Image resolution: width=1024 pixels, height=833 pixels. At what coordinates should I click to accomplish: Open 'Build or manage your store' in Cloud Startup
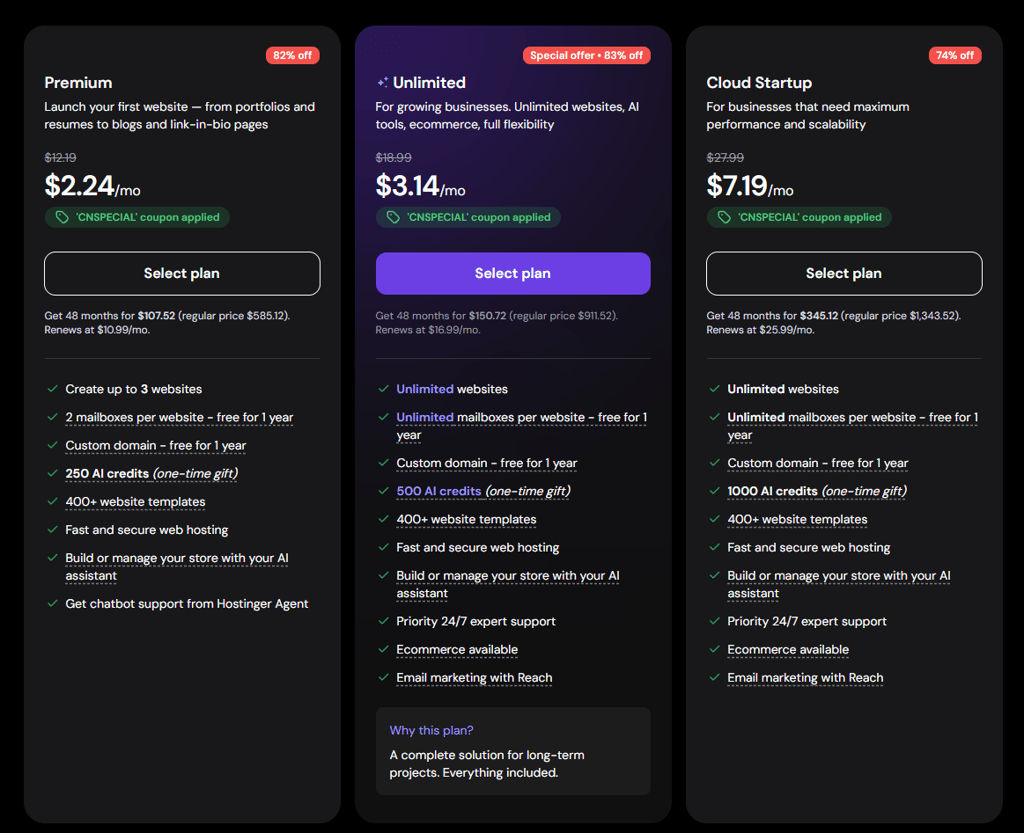click(839, 584)
